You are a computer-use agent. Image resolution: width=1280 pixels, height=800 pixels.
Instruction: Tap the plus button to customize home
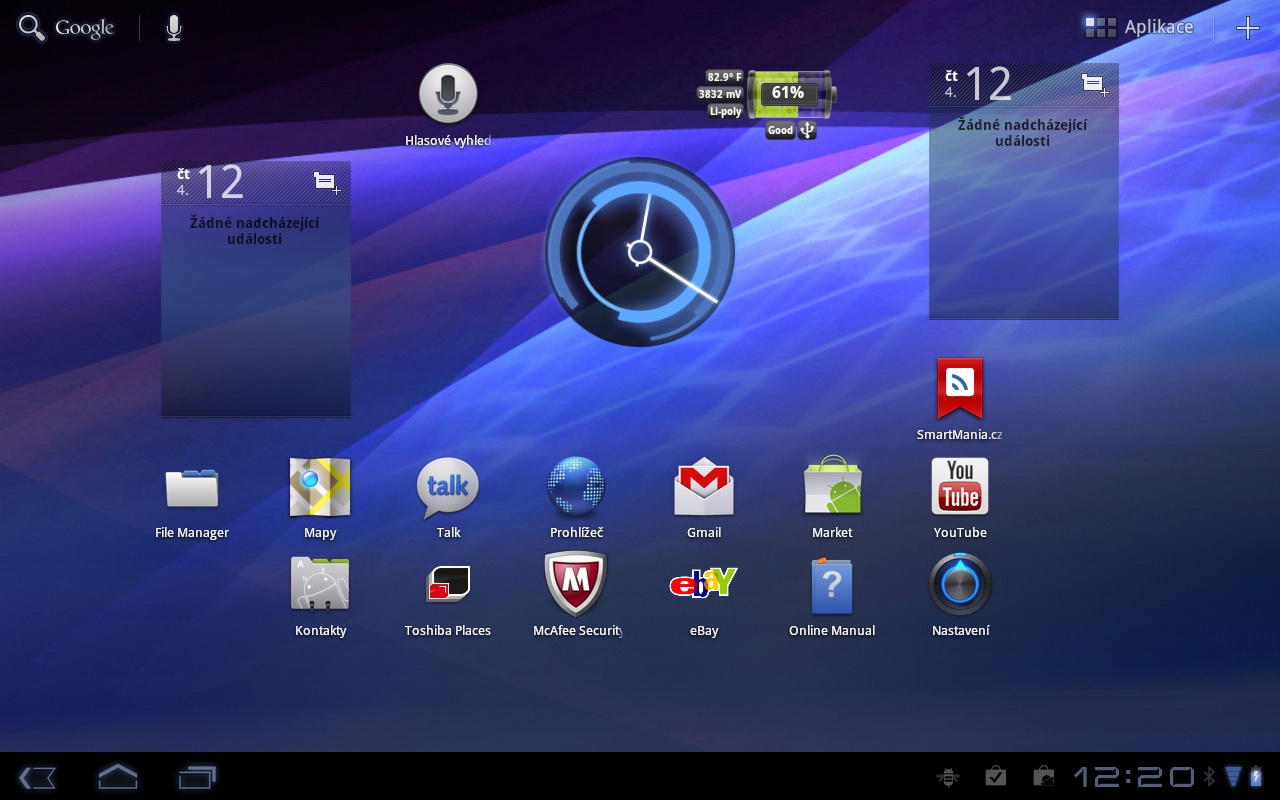pos(1248,28)
